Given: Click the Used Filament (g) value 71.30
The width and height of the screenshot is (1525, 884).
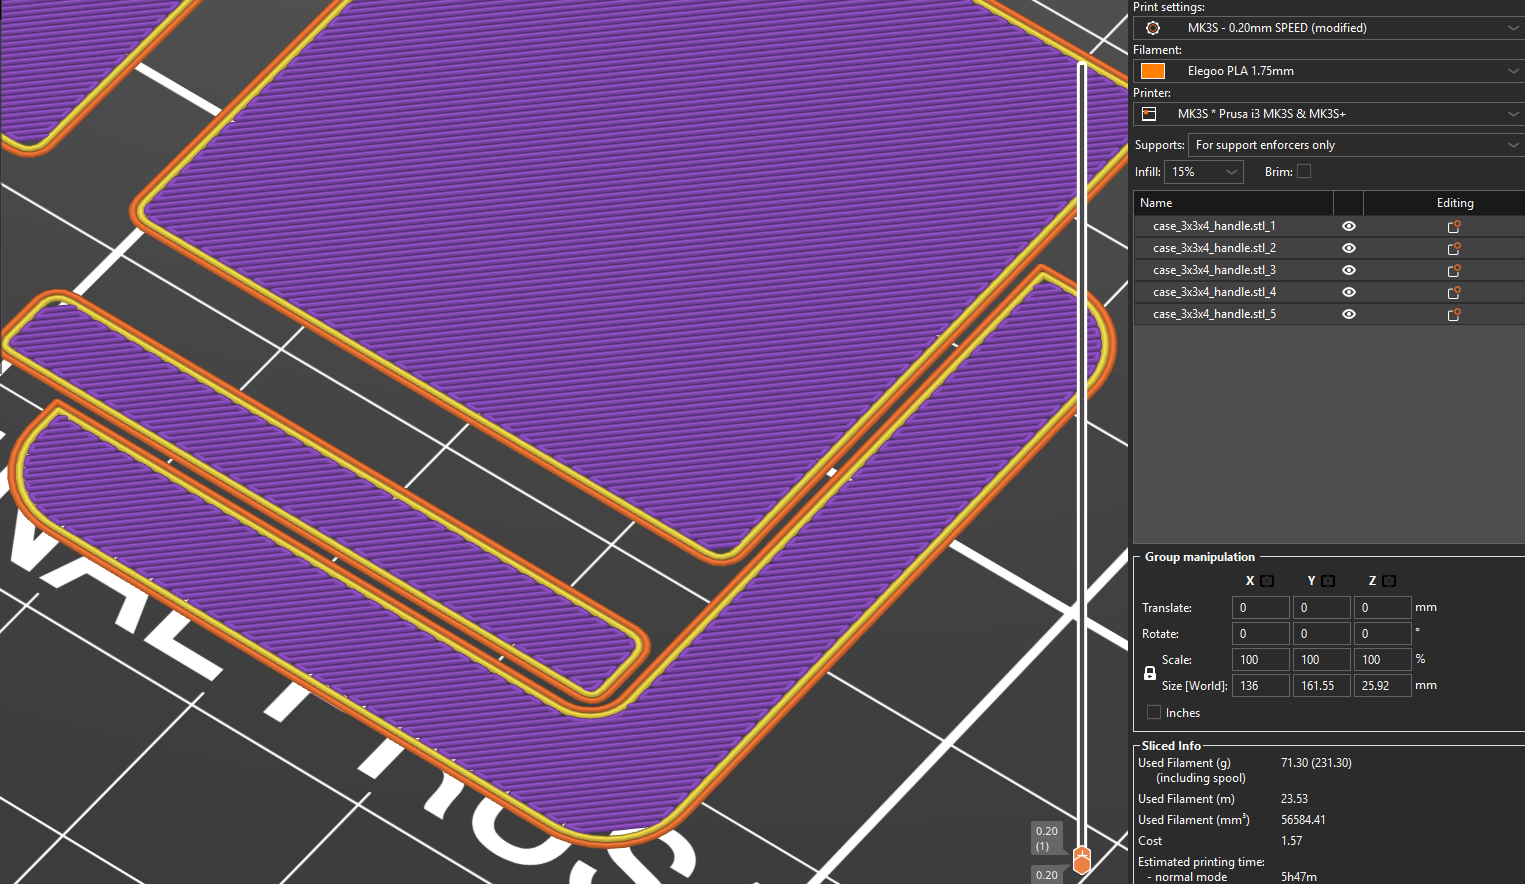Looking at the screenshot, I should click(x=1316, y=763).
